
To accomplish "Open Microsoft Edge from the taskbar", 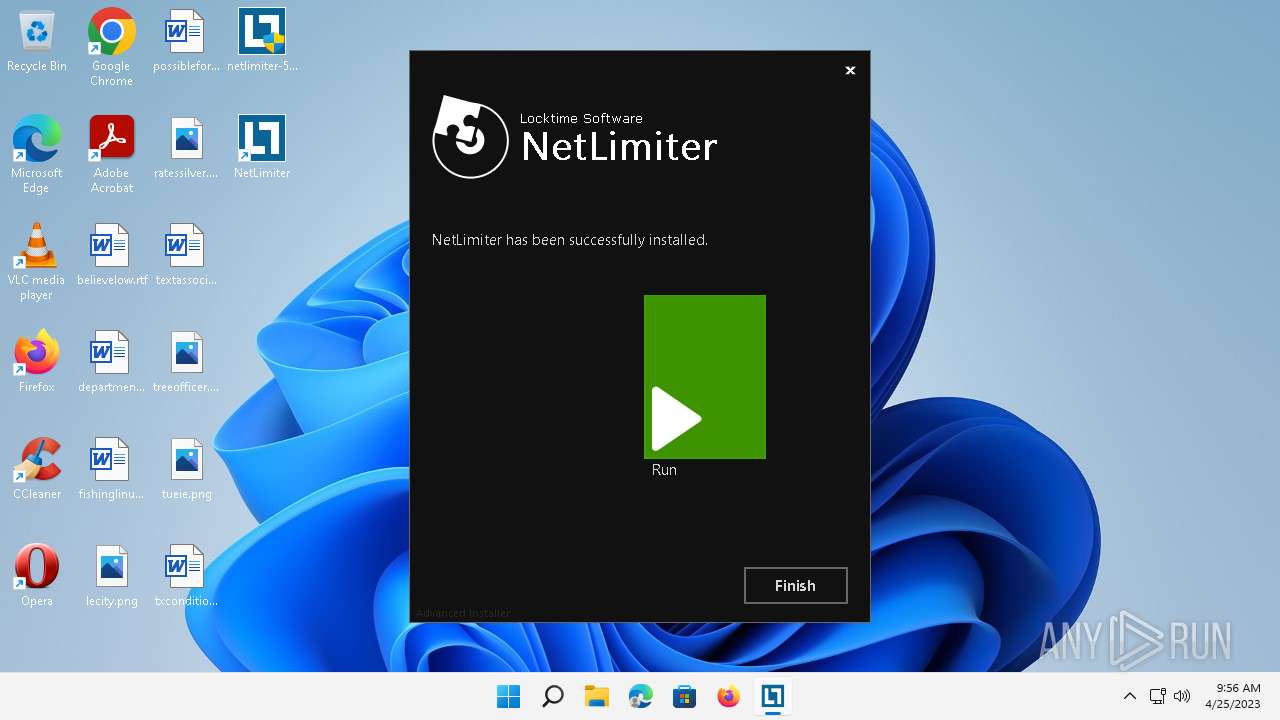I will [640, 696].
